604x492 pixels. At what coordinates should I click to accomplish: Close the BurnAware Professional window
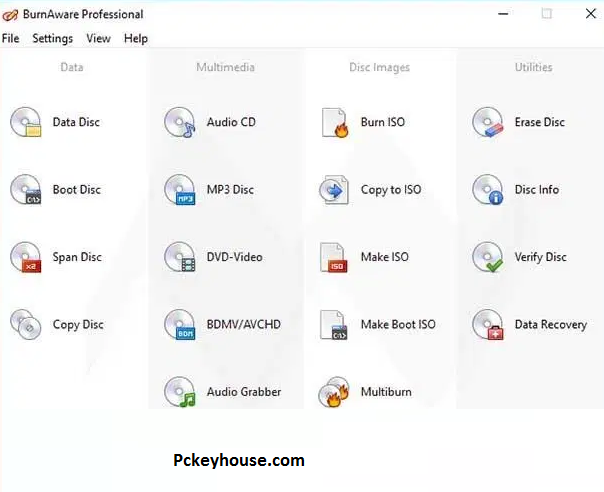pos(591,14)
